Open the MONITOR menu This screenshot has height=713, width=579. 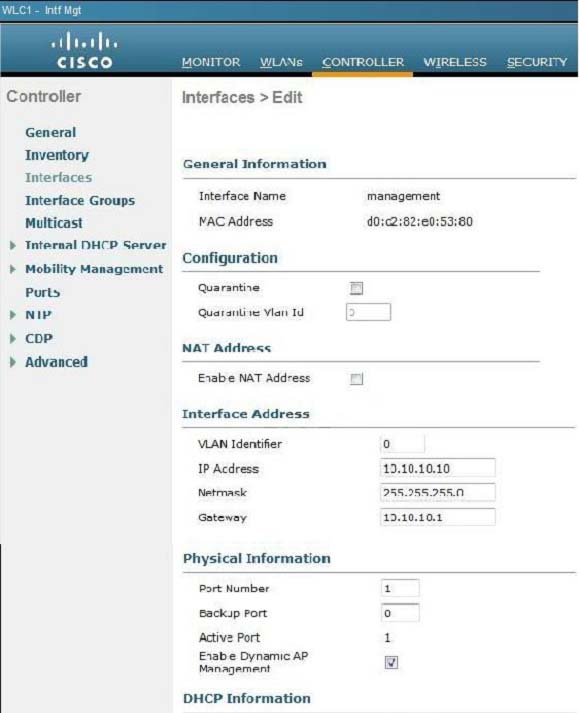tap(211, 62)
